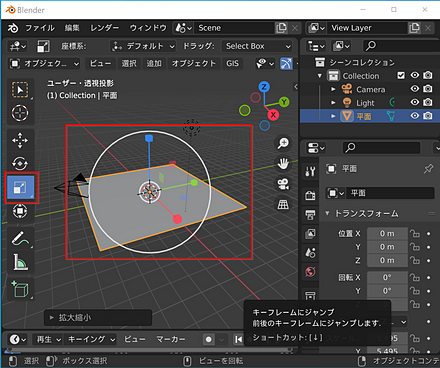Disable 平面 in renders
The height and width of the screenshot is (368, 440).
coord(428,116)
